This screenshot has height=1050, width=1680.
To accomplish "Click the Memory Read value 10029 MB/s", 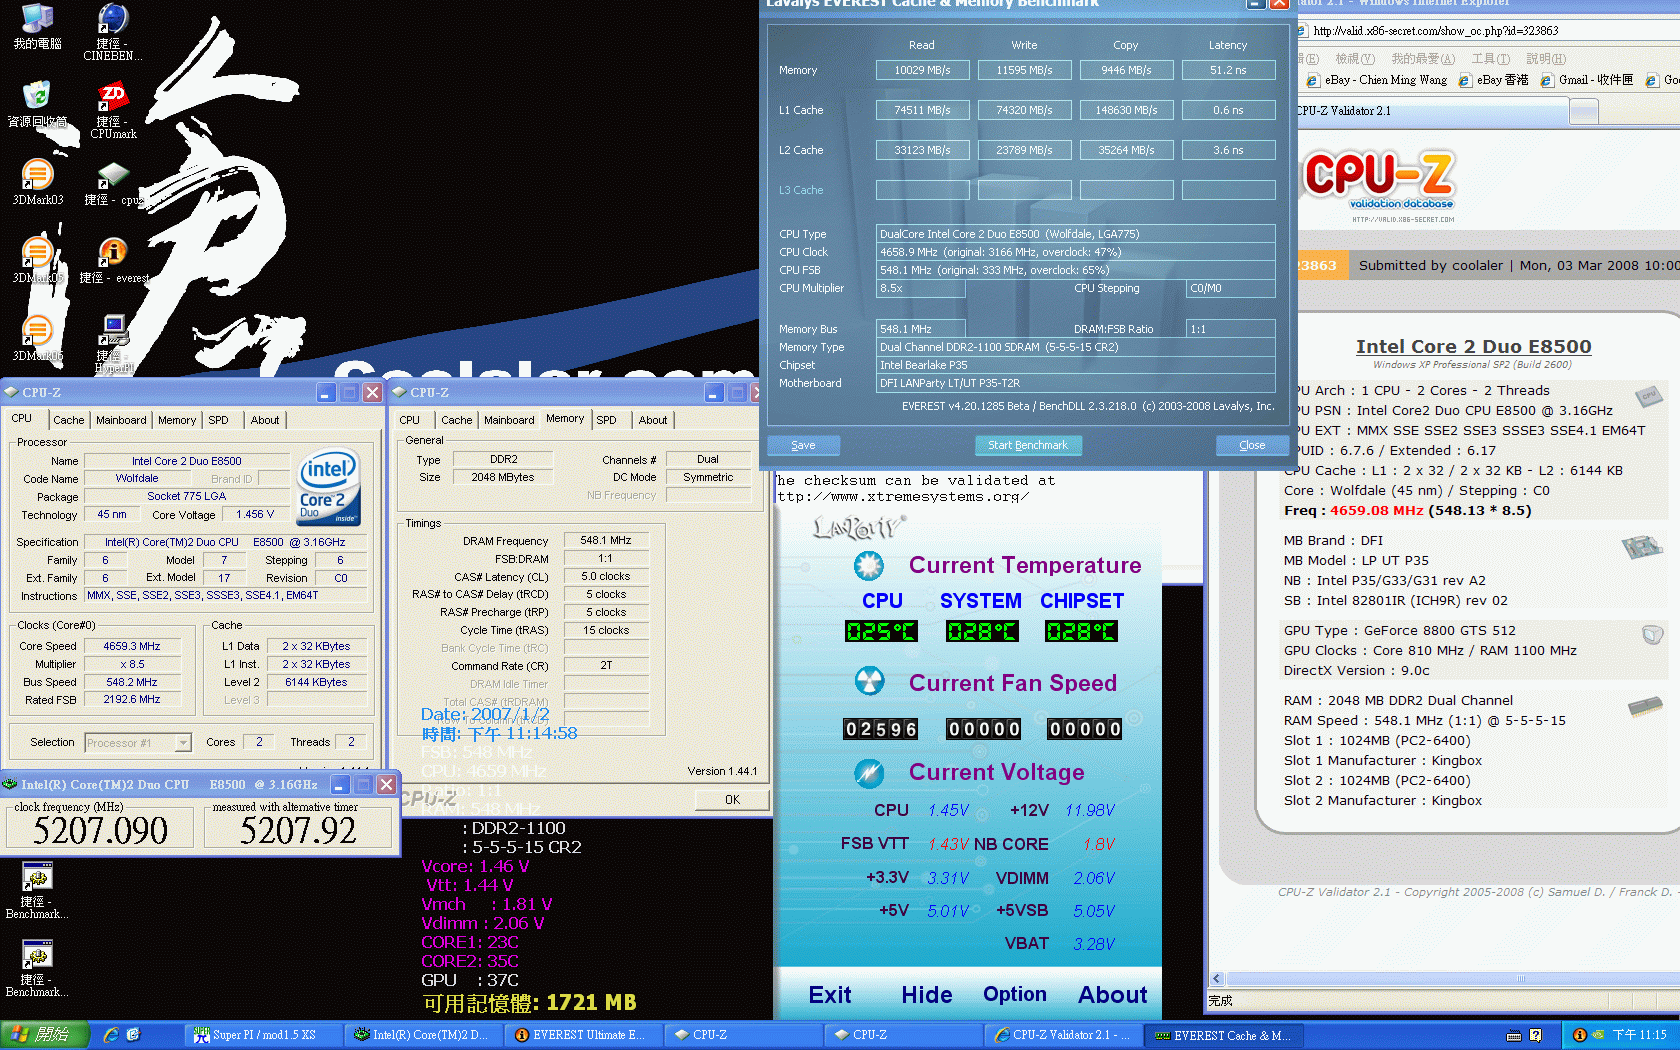I will [x=922, y=70].
